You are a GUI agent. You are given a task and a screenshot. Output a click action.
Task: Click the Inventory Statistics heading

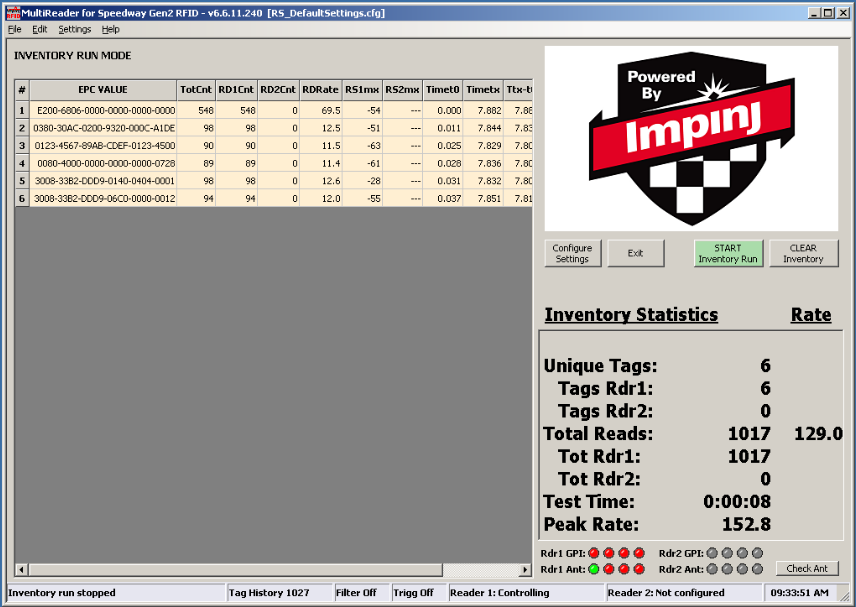pos(632,315)
